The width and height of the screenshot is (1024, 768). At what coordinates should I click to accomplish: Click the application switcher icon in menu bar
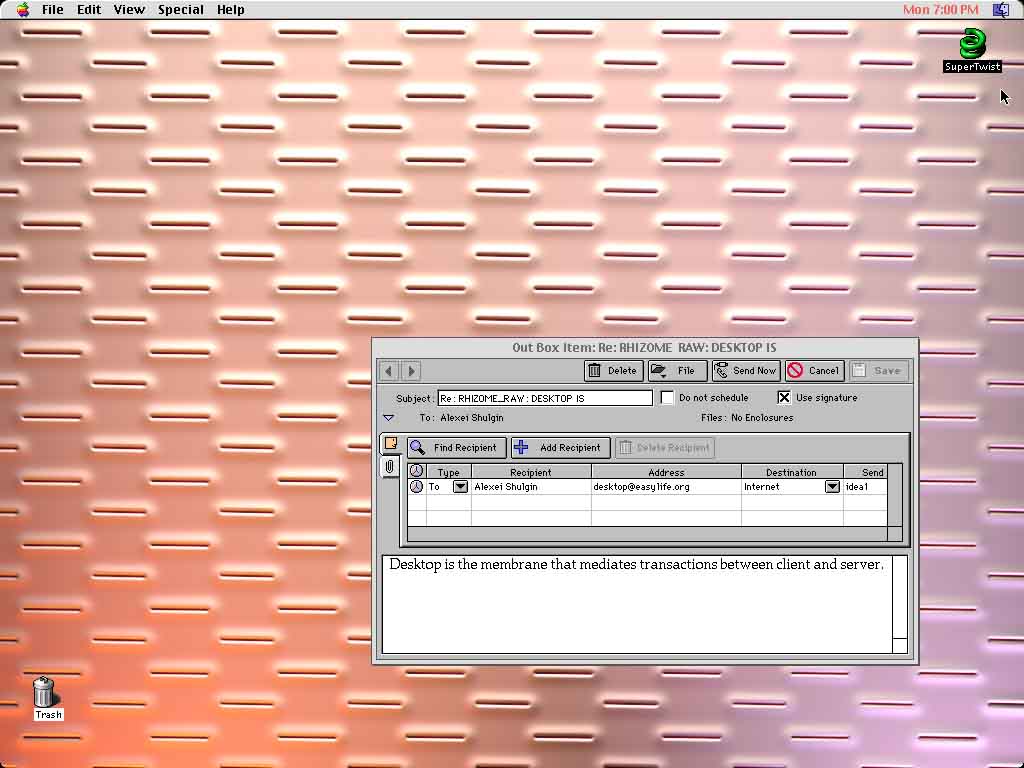point(1000,10)
